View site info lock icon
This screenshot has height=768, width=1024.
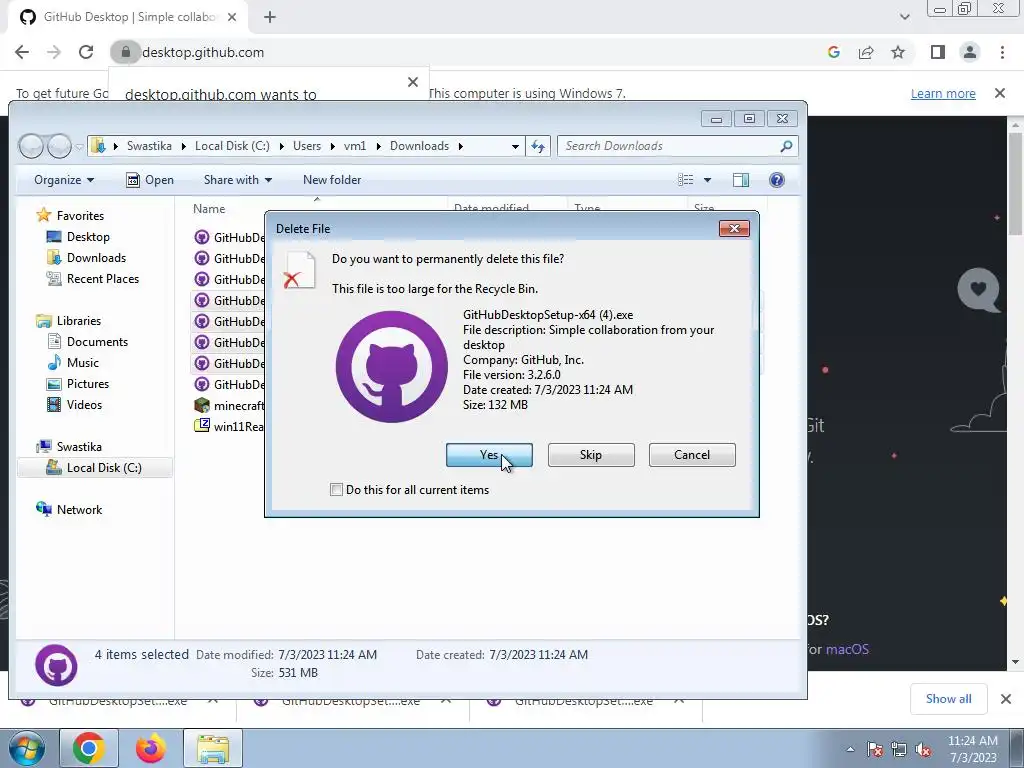coord(125,52)
